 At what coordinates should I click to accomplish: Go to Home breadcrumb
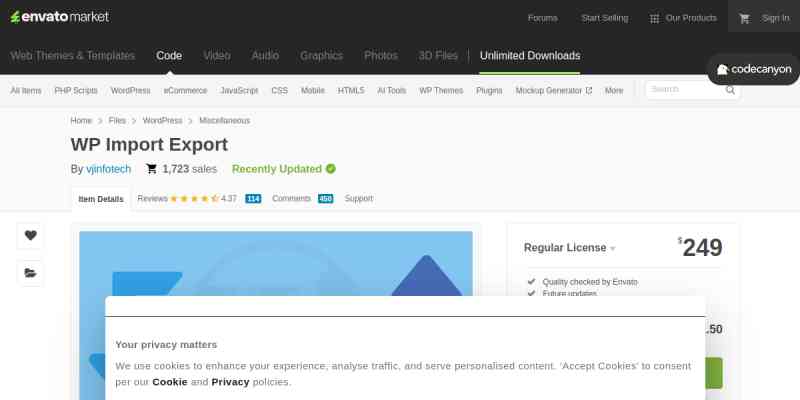pyautogui.click(x=81, y=120)
